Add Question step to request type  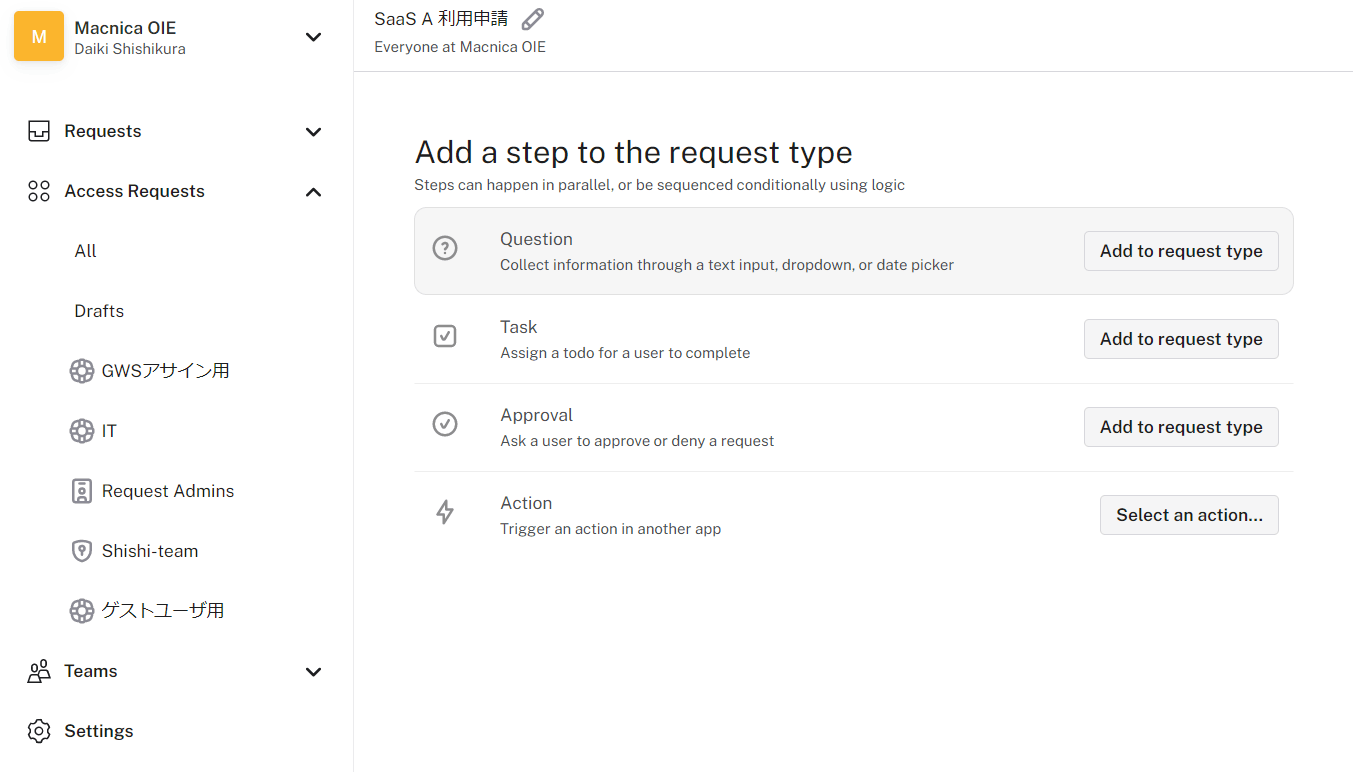(x=1180, y=251)
